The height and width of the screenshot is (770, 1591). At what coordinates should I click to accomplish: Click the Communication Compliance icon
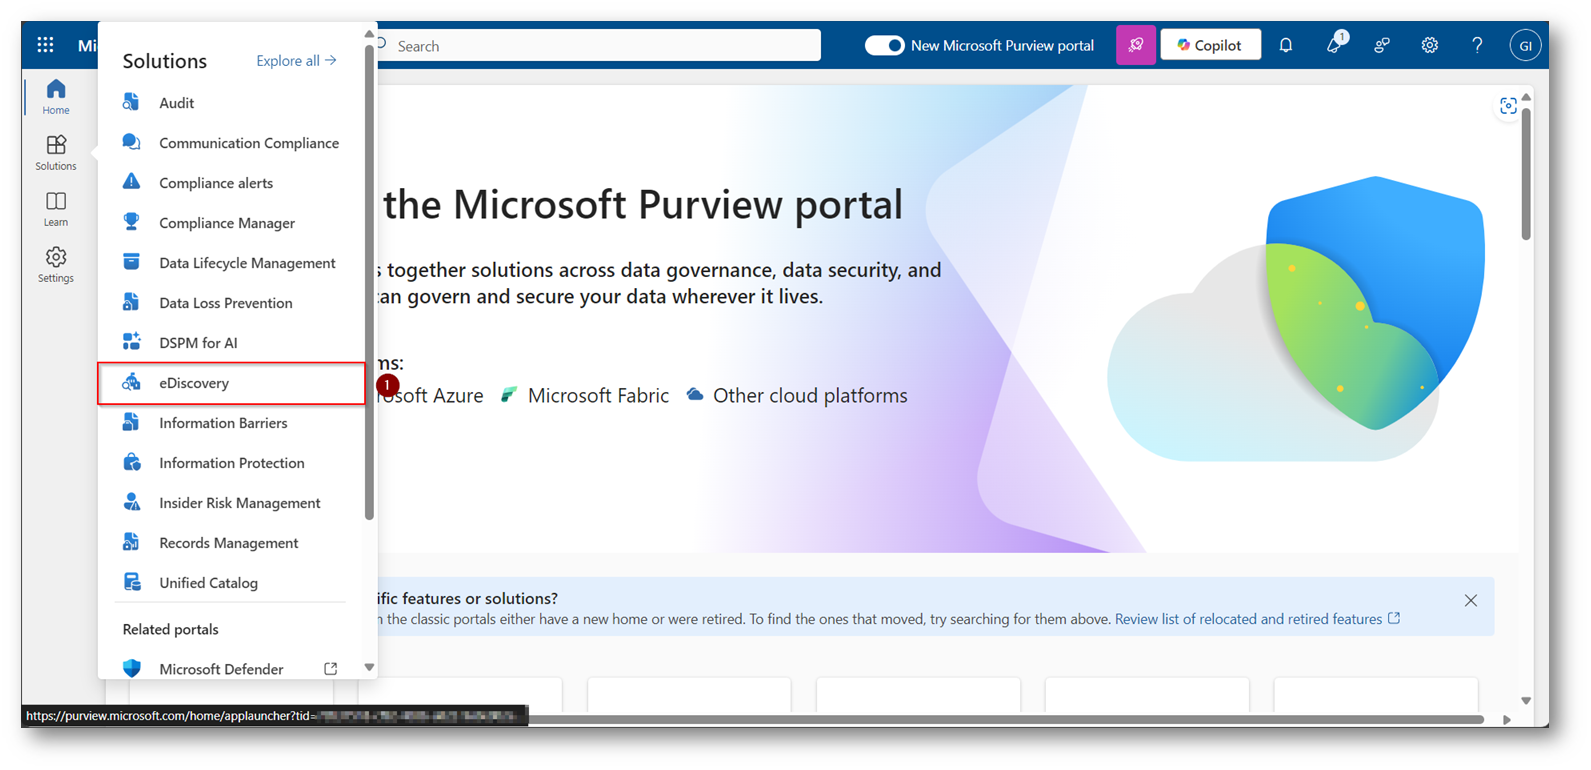point(131,142)
